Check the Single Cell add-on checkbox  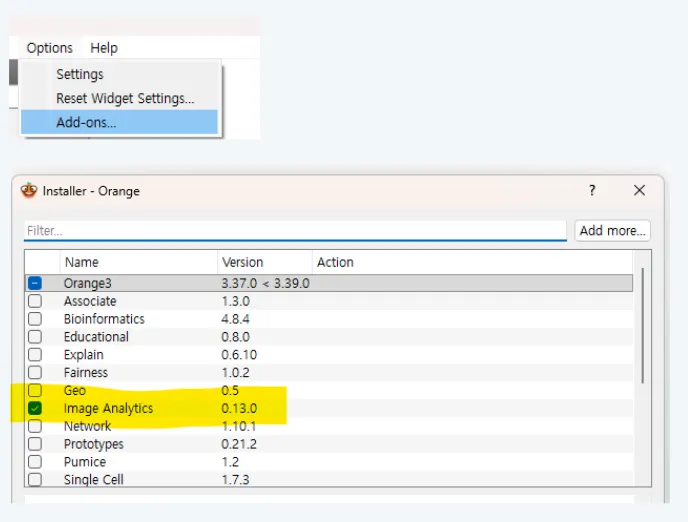pyautogui.click(x=35, y=479)
